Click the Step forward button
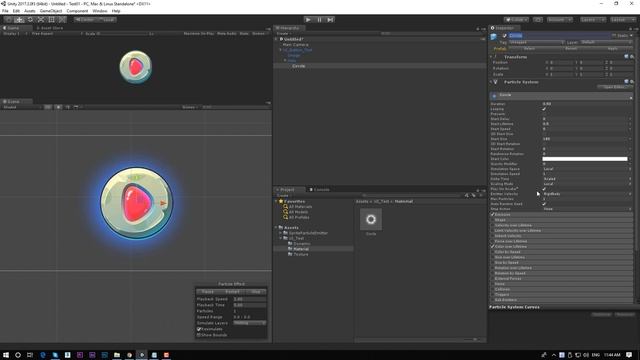The image size is (640, 360). point(330,20)
